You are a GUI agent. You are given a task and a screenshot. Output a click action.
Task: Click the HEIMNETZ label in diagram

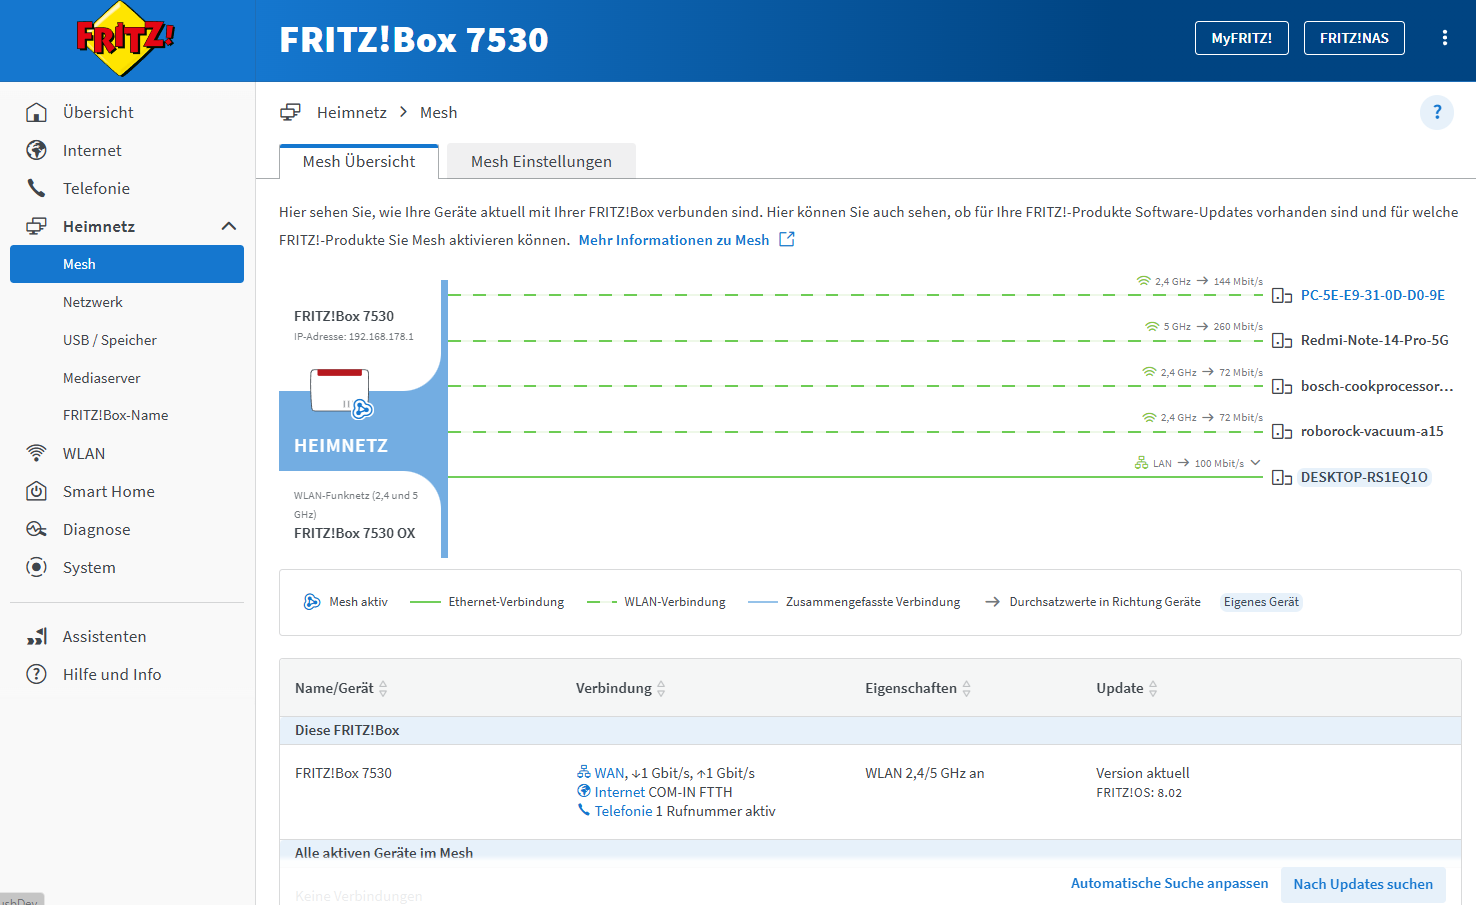[x=341, y=446]
